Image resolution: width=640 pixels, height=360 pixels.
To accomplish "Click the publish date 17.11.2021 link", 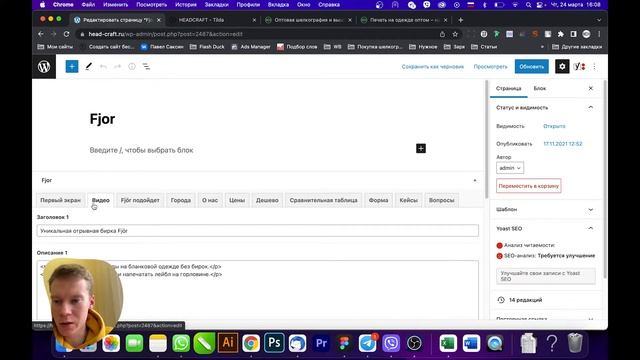I will pos(562,144).
